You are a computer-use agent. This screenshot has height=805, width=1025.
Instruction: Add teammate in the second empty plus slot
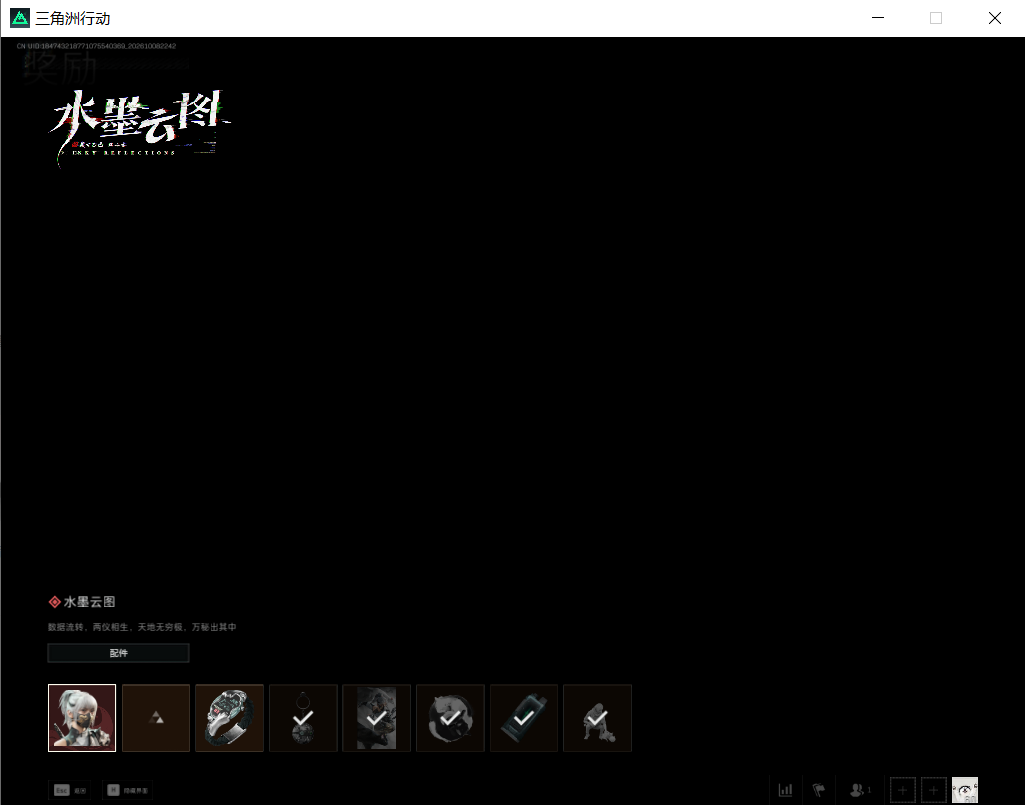pyautogui.click(x=933, y=790)
